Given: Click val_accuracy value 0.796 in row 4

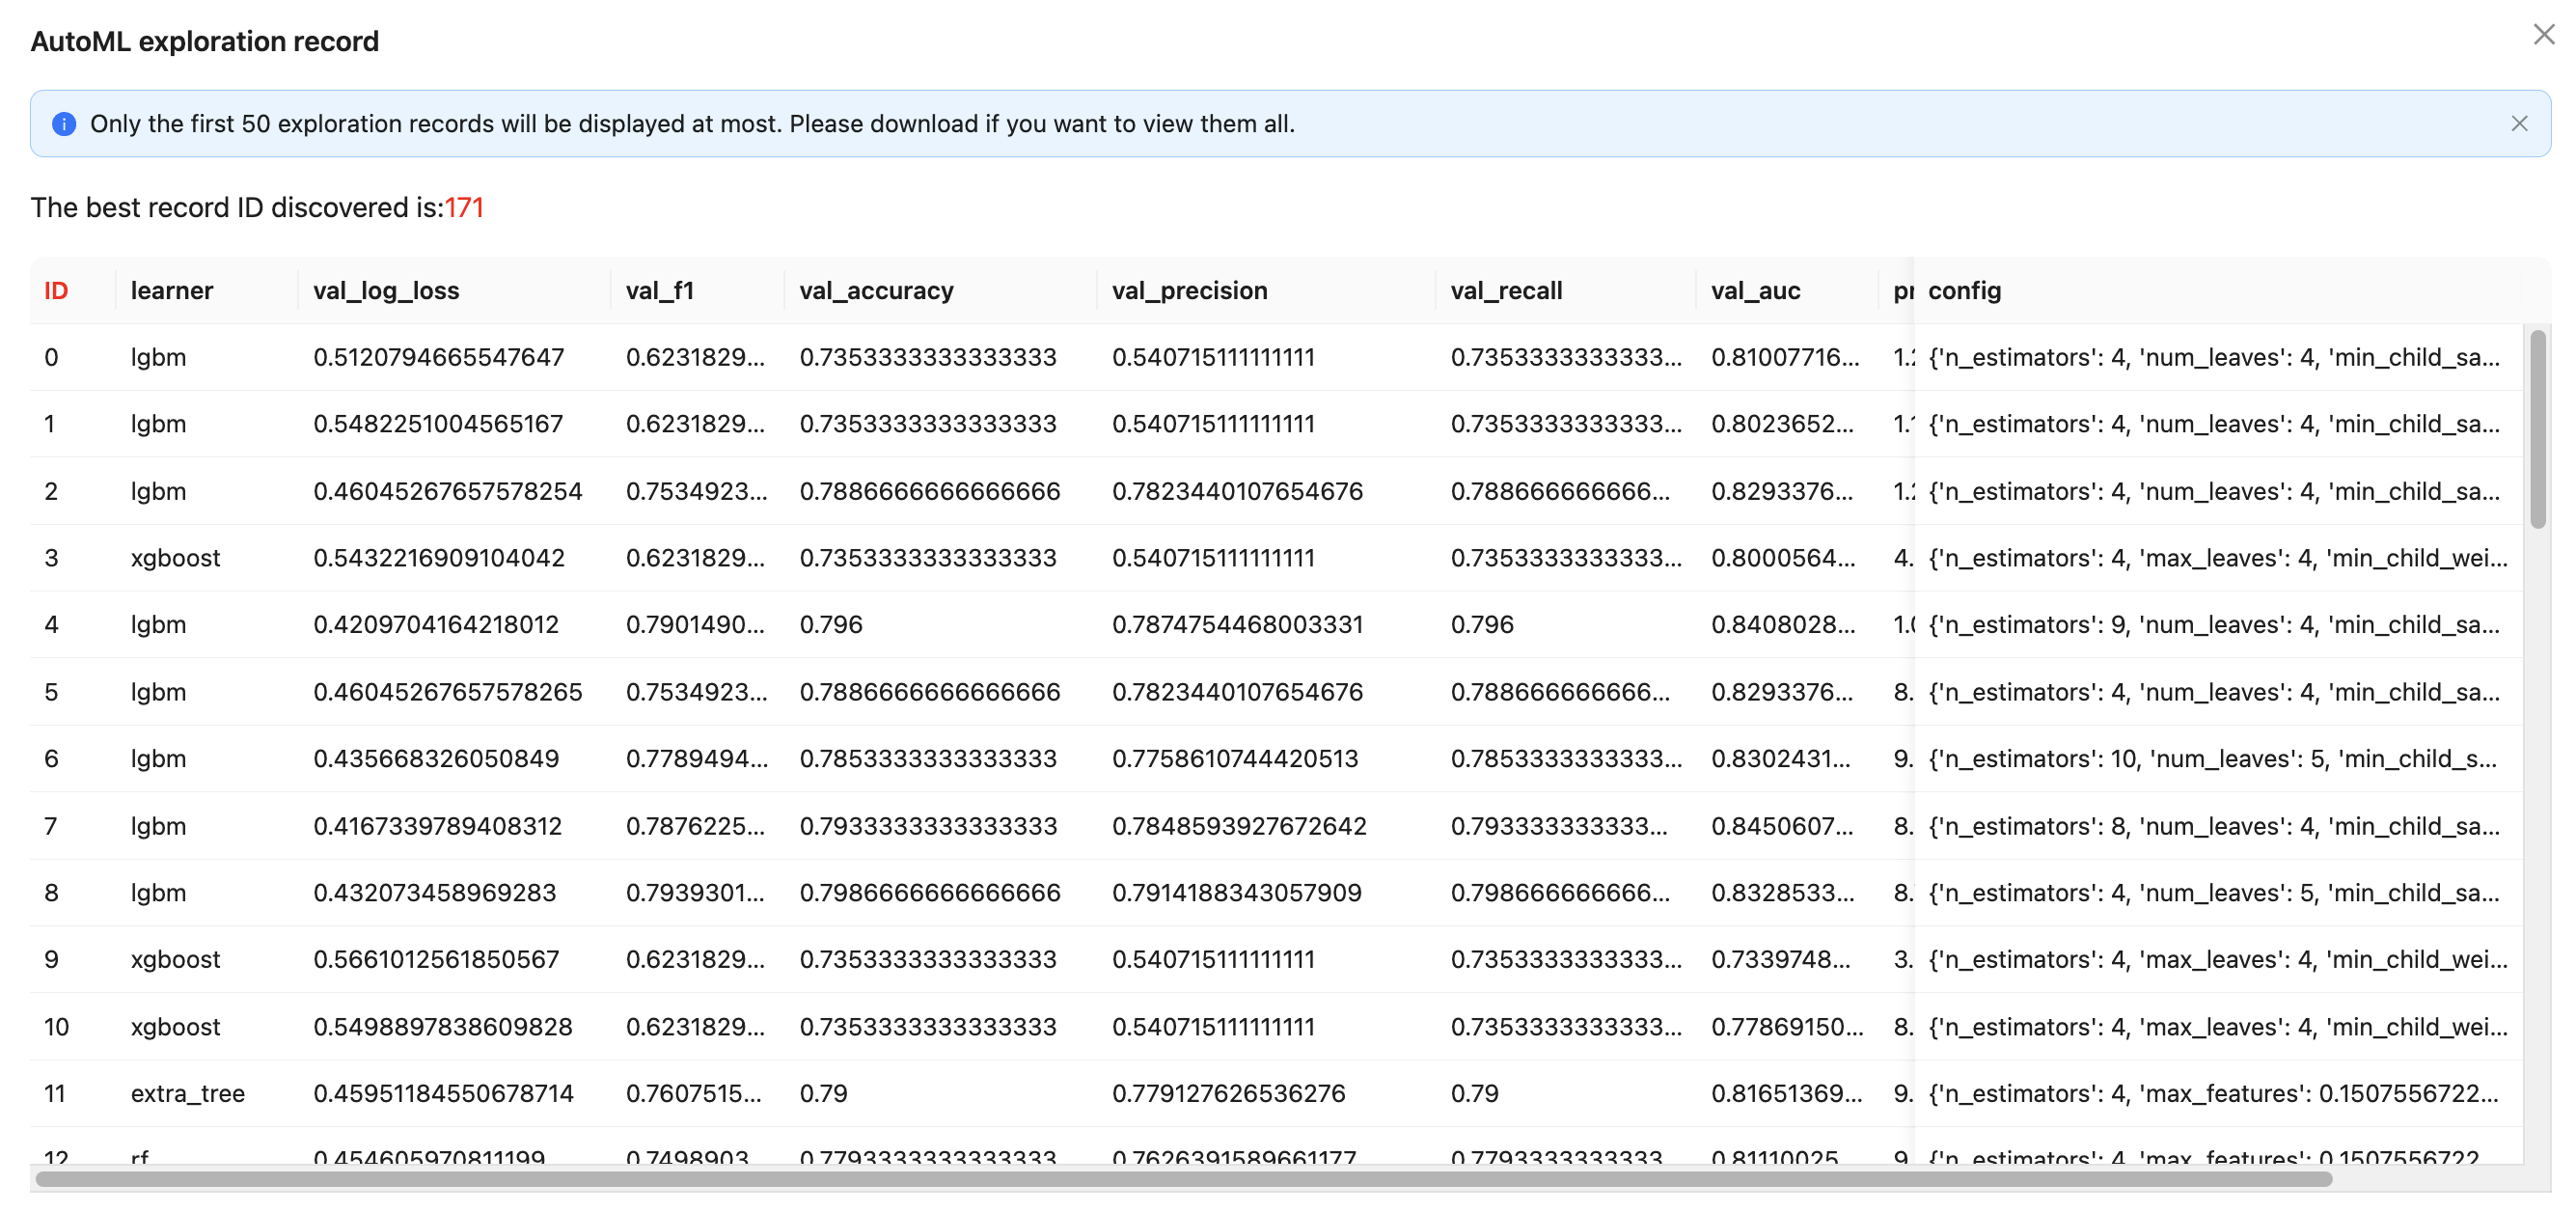Looking at the screenshot, I should click(830, 625).
